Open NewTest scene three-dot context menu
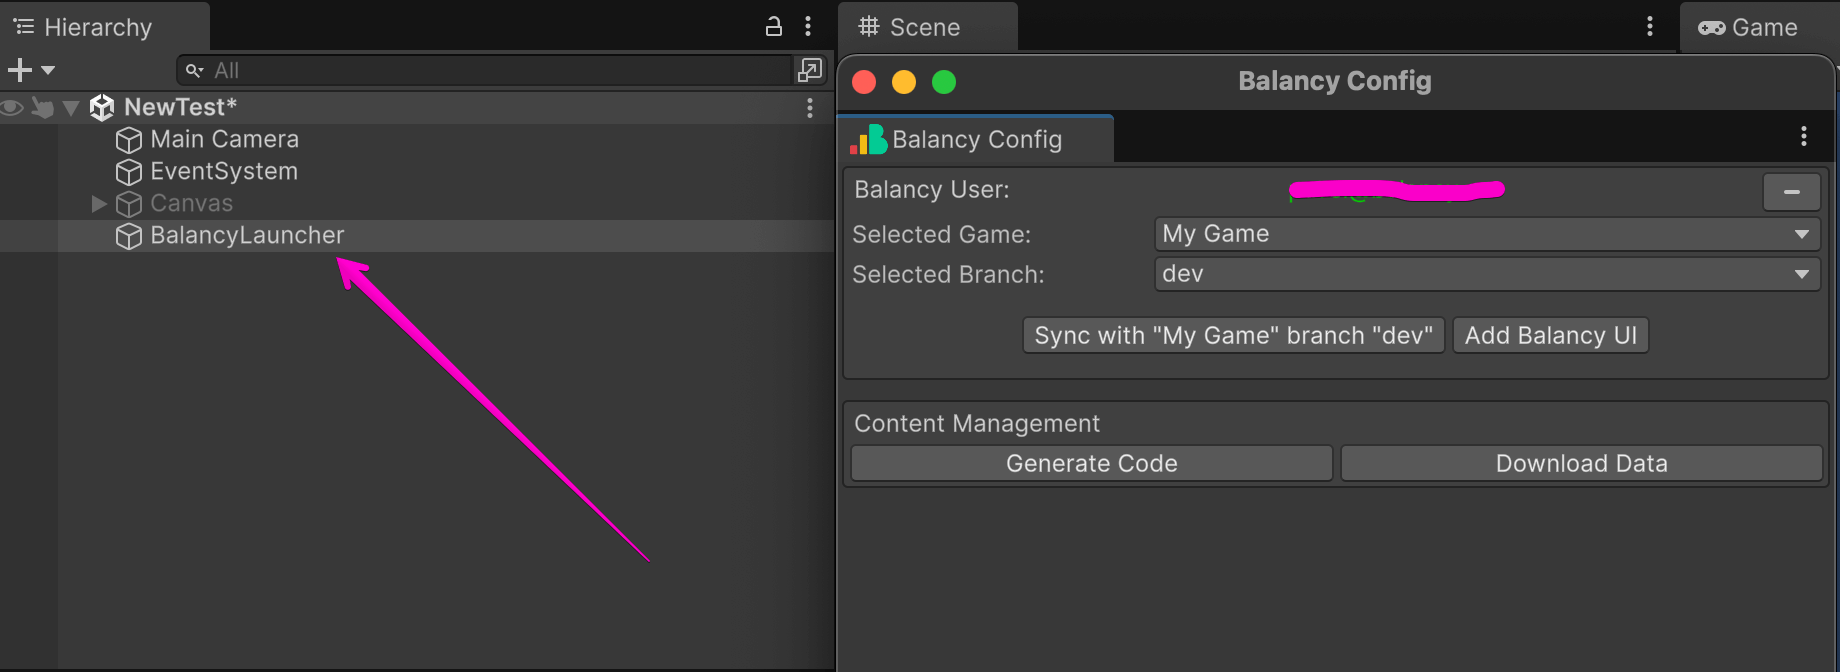 [810, 108]
